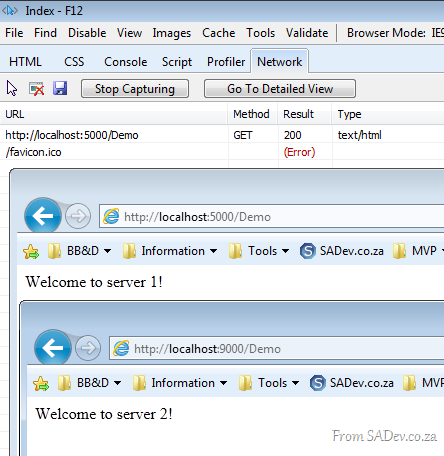Click SADev.co.za favorite in server 2 window

pos(352,383)
